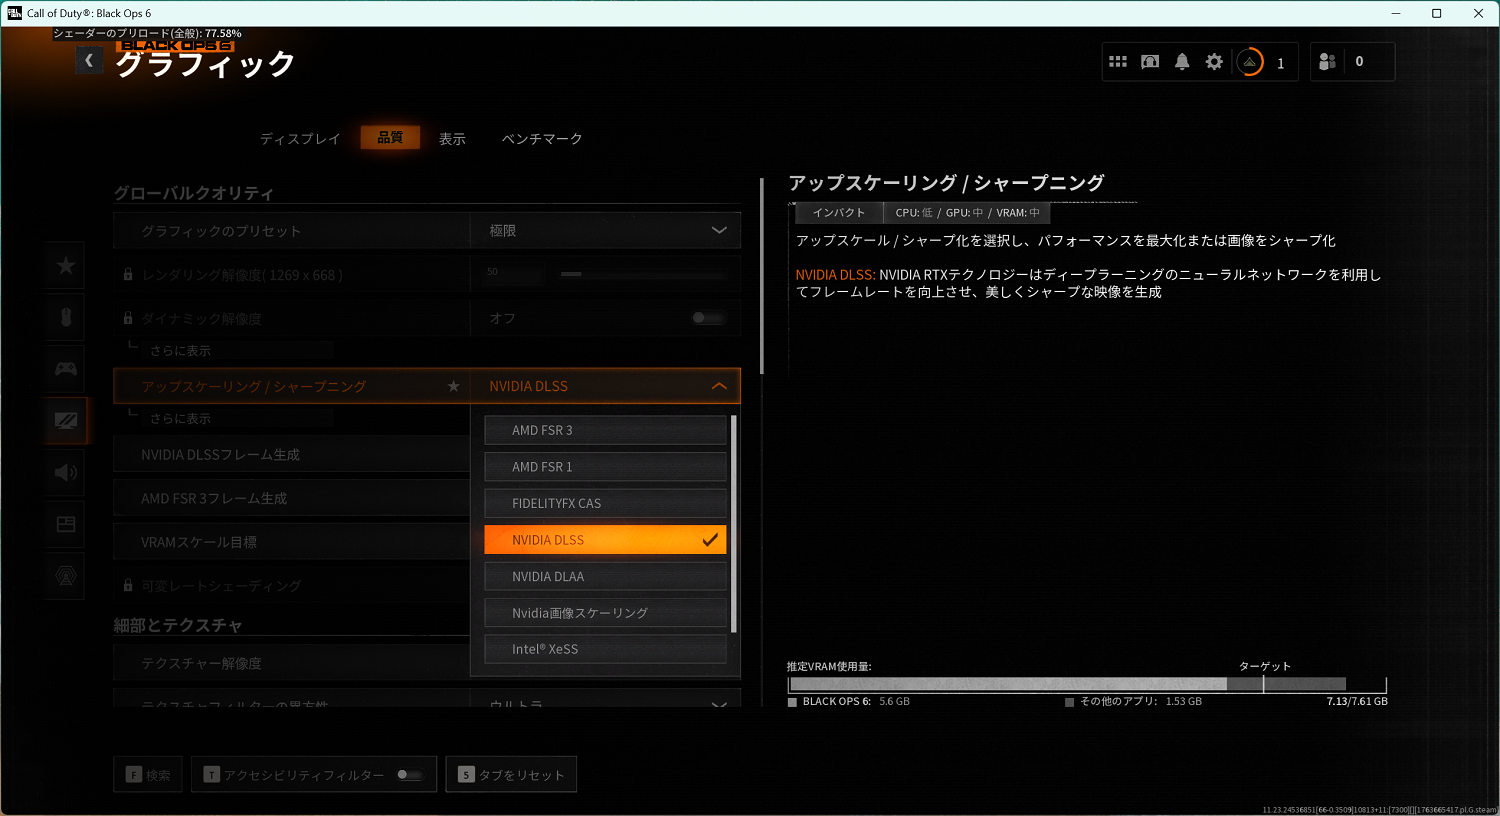The width and height of the screenshot is (1500, 816).
Task: Open the headset voice chat icon
Action: click(x=1150, y=62)
